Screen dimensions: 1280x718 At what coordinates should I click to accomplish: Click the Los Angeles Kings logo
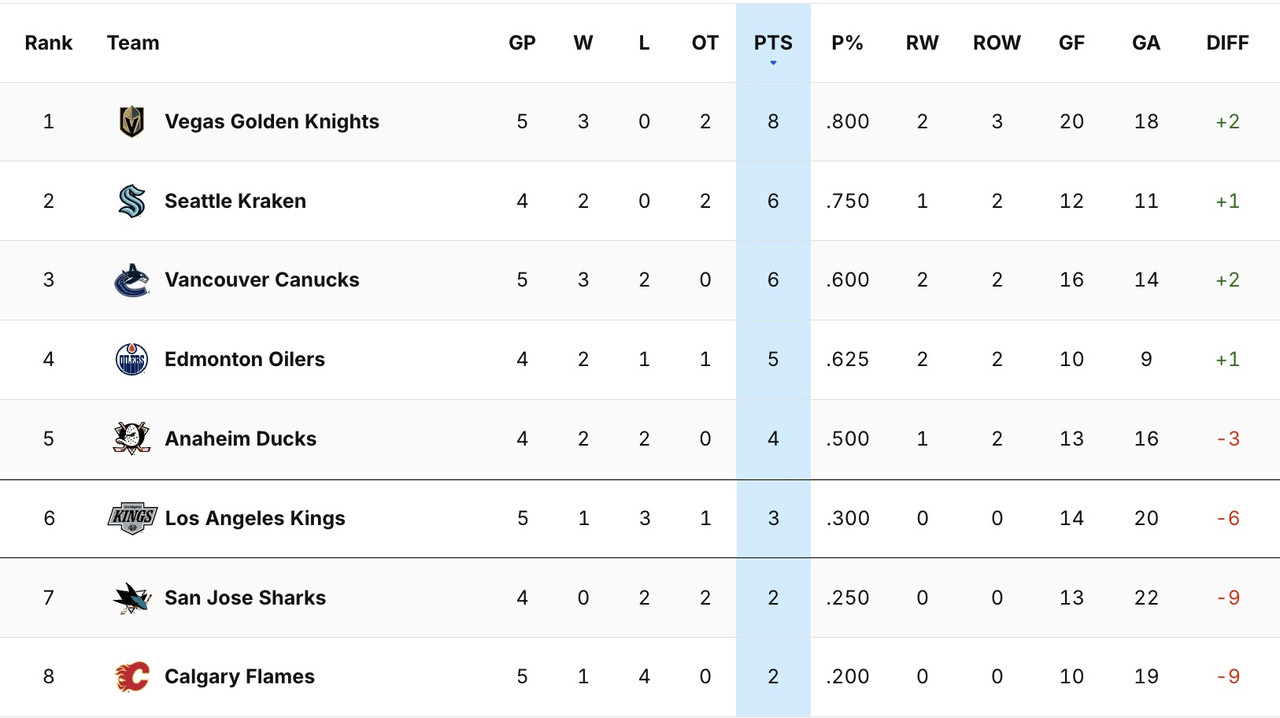tap(131, 518)
